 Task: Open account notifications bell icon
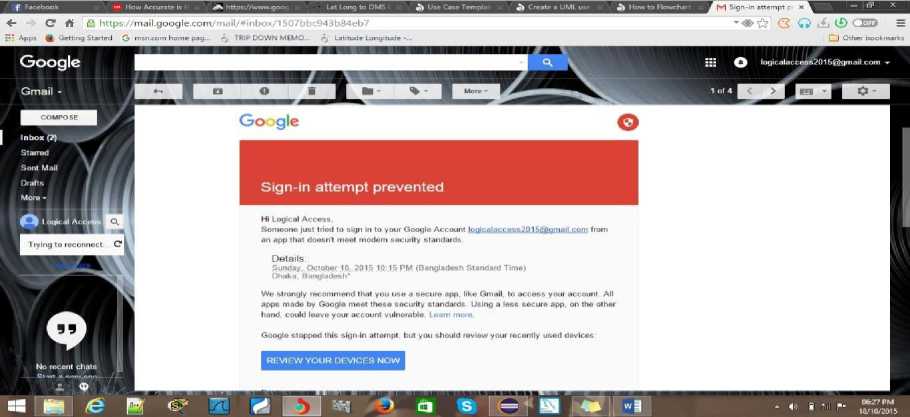741,63
